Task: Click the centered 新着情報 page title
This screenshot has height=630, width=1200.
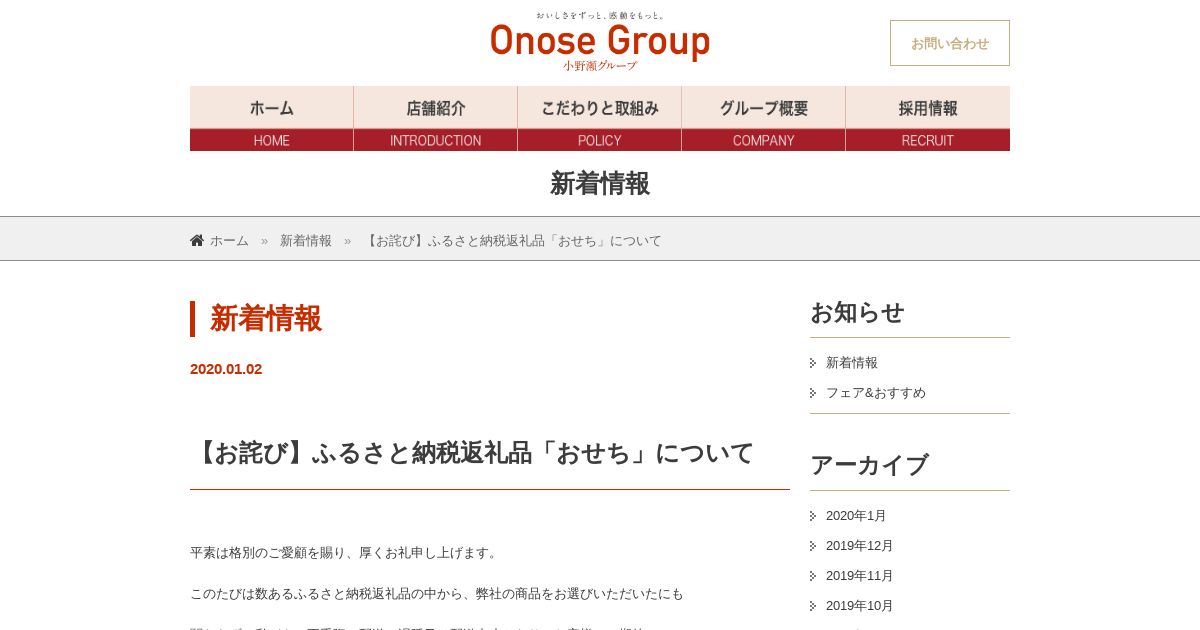Action: [x=600, y=183]
